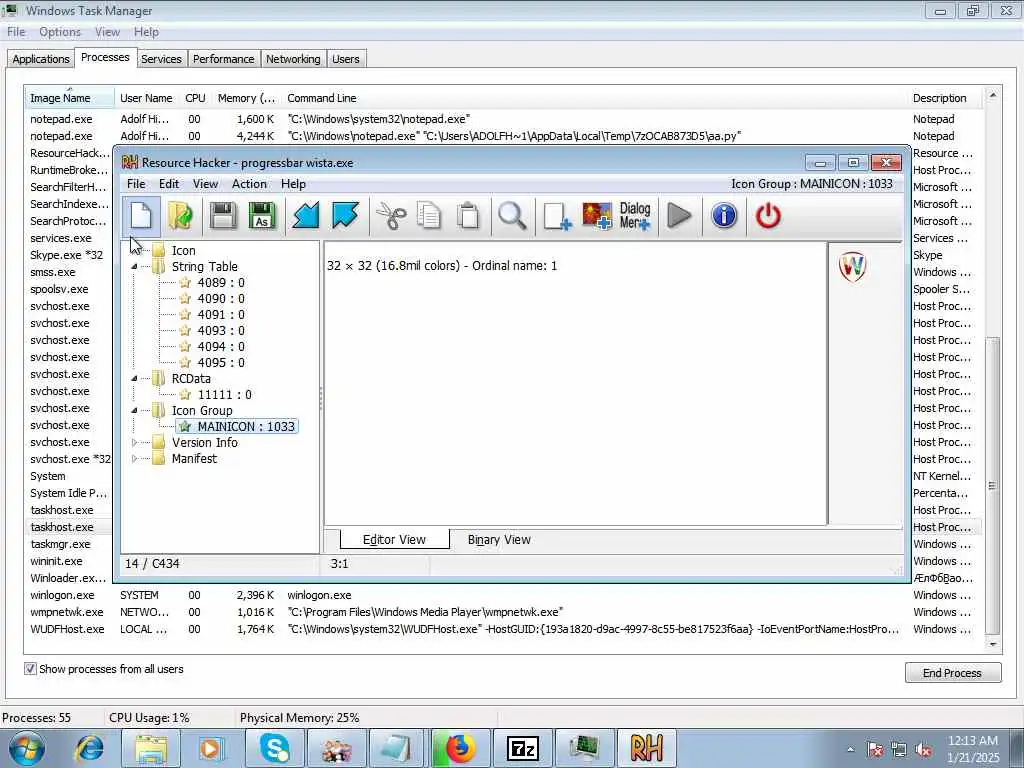The width and height of the screenshot is (1024, 768).
Task: Sort by Command Line column header
Action: 594,98
